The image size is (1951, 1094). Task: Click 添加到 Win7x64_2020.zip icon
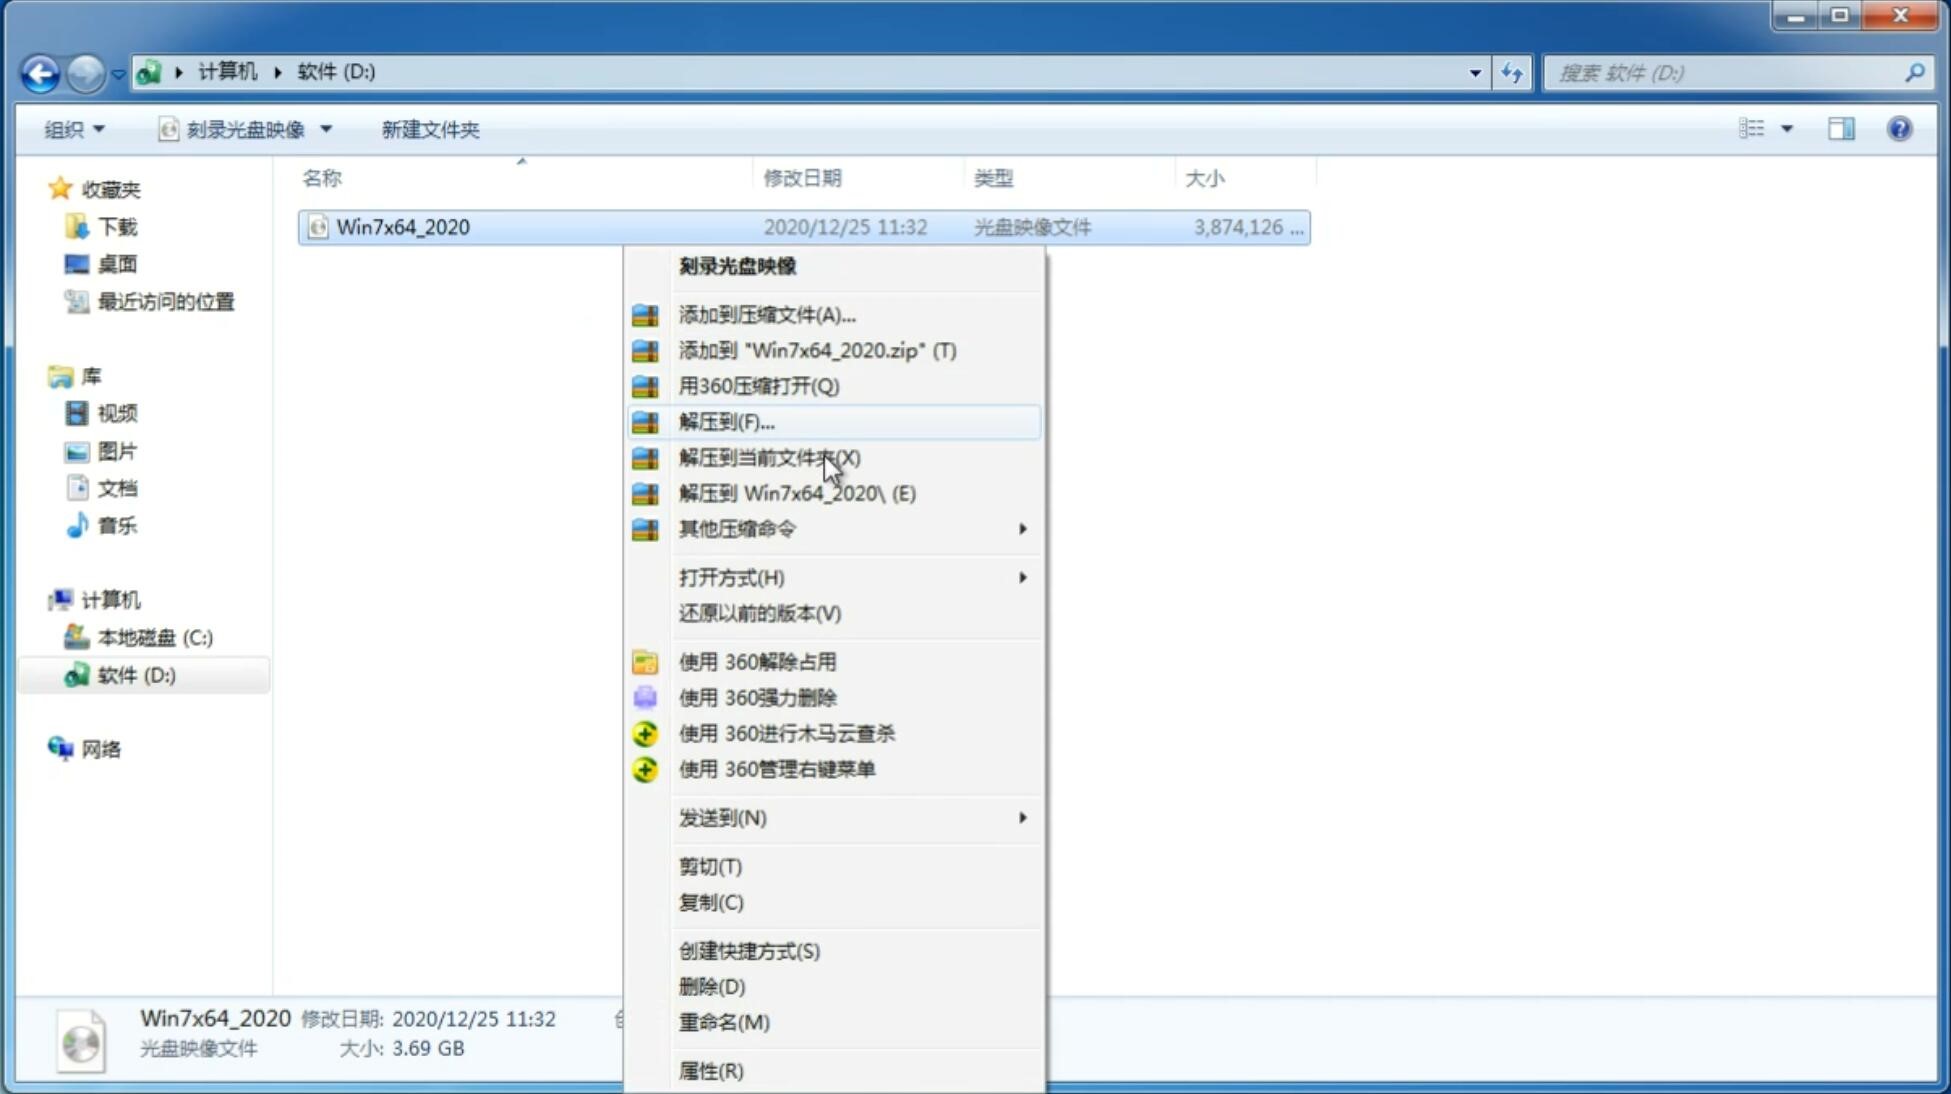coord(646,350)
